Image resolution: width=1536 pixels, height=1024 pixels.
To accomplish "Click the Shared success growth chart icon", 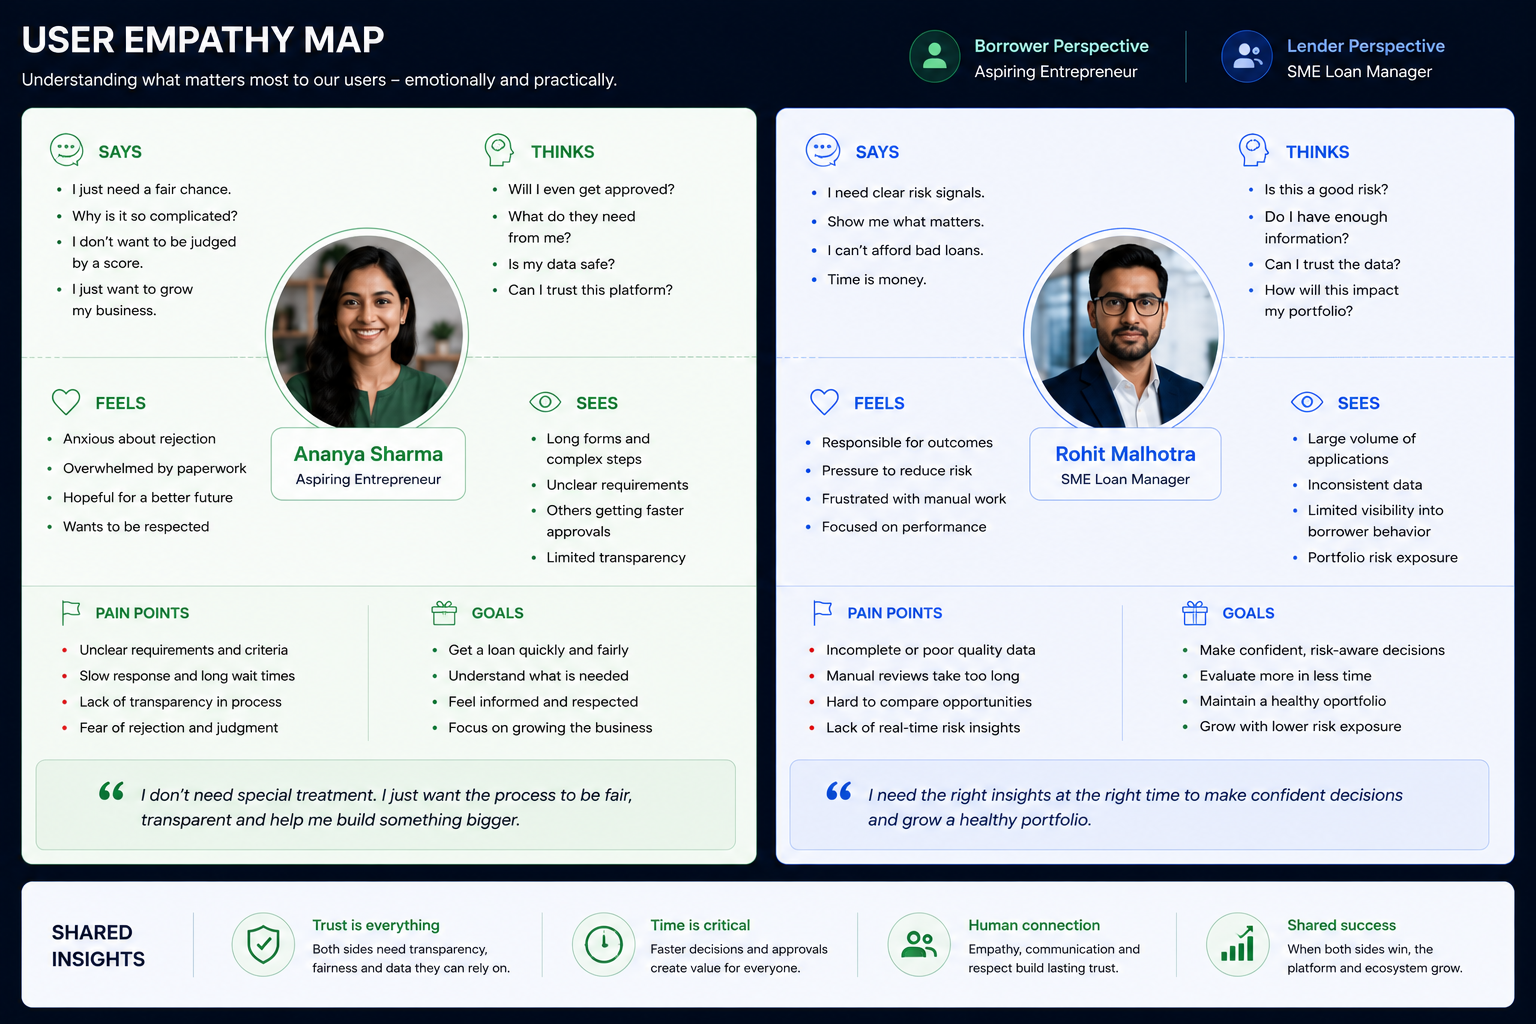I will [x=1237, y=943].
